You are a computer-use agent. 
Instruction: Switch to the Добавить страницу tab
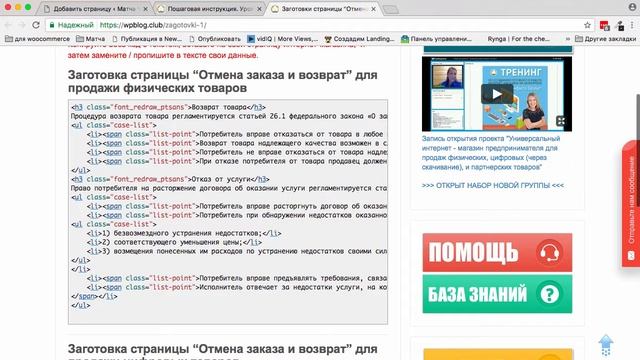click(94, 9)
